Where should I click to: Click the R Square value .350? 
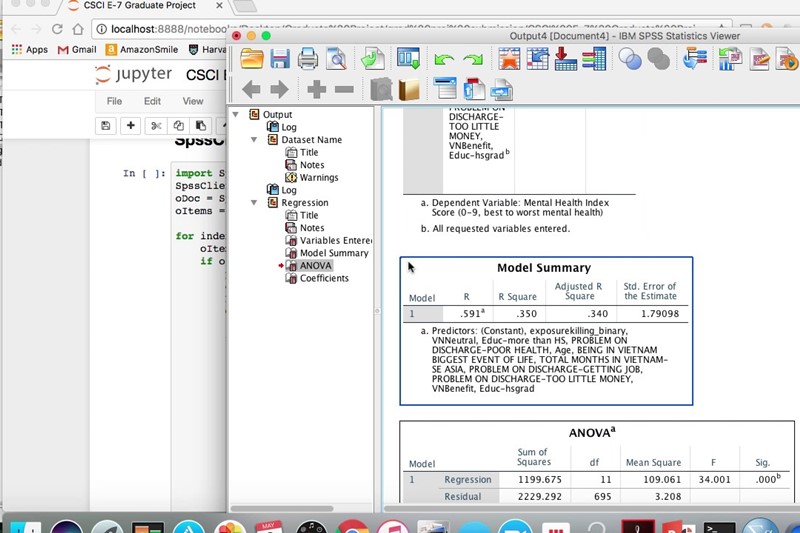526,314
